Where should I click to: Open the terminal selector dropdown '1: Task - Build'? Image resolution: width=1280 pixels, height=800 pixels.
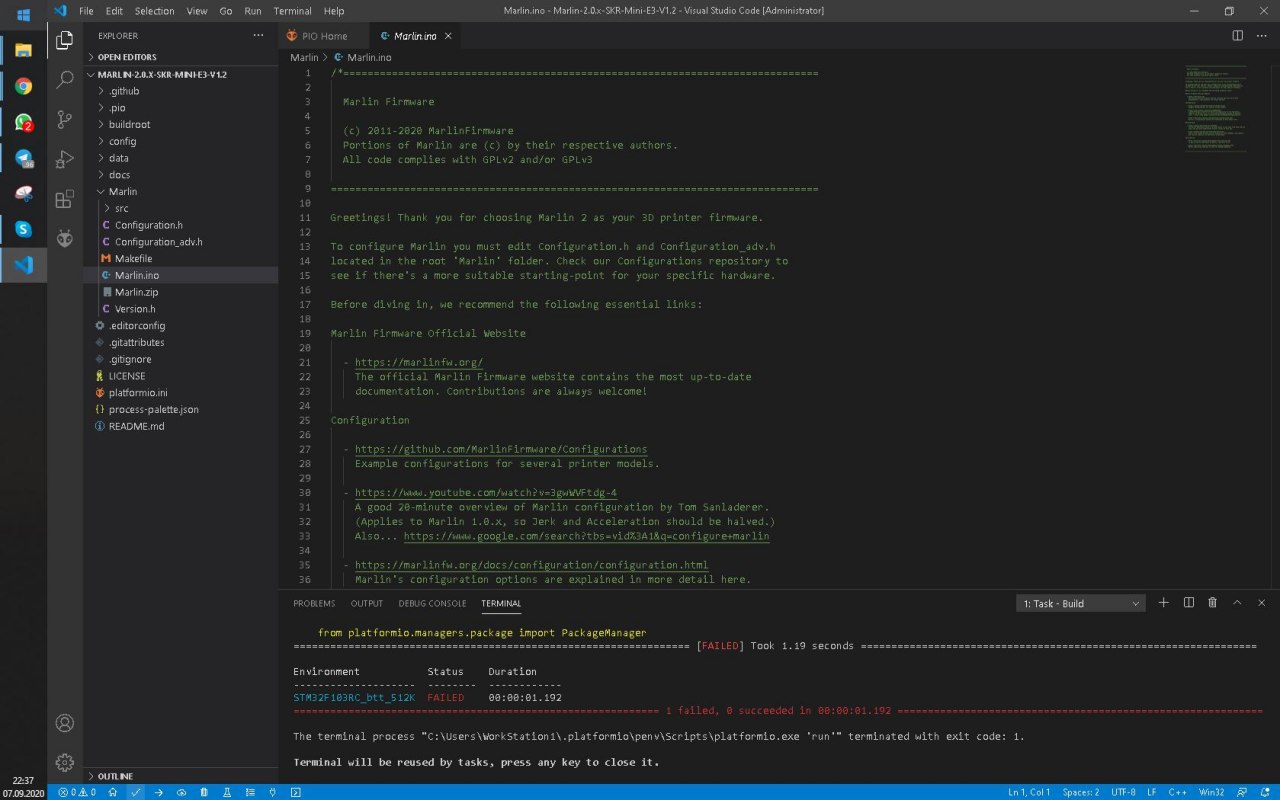coord(1080,603)
